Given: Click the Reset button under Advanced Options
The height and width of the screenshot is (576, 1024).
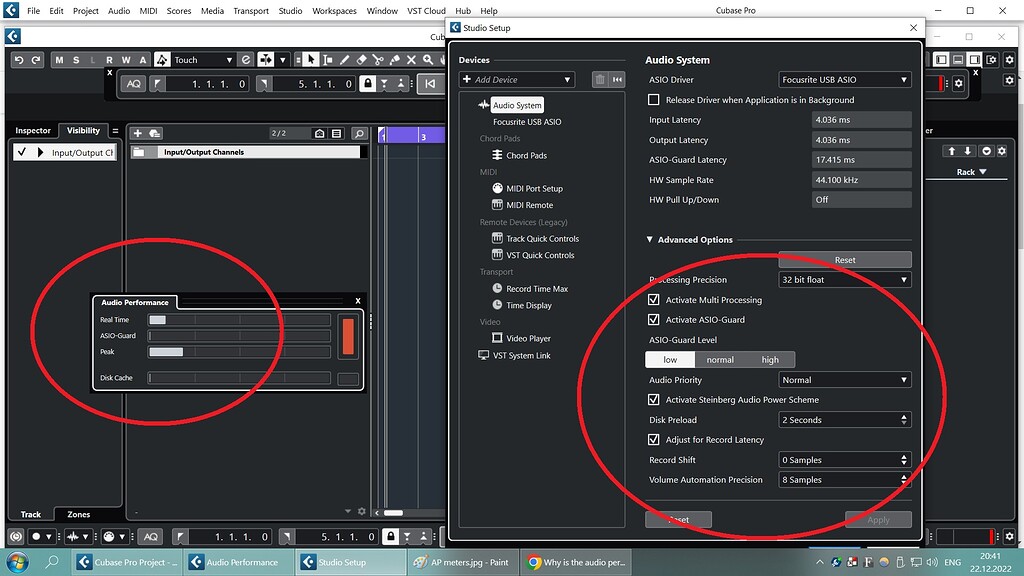Looking at the screenshot, I should [844, 258].
